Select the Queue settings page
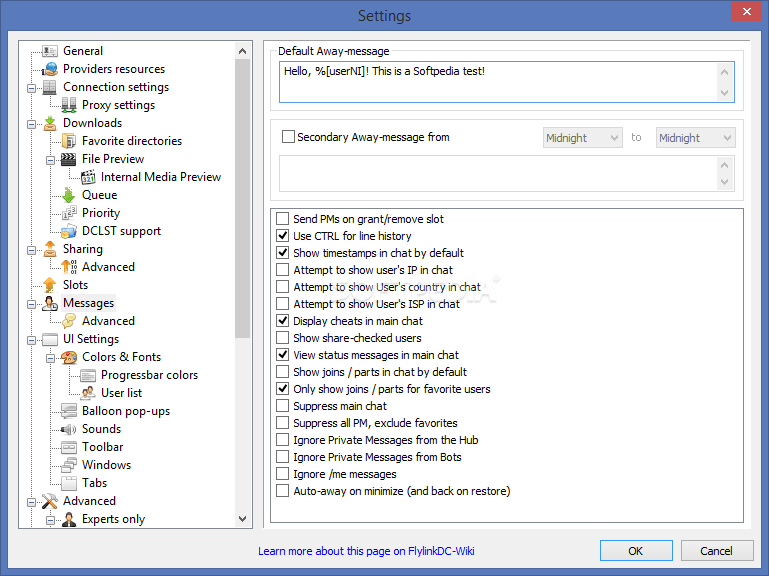The width and height of the screenshot is (769, 576). coord(100,195)
